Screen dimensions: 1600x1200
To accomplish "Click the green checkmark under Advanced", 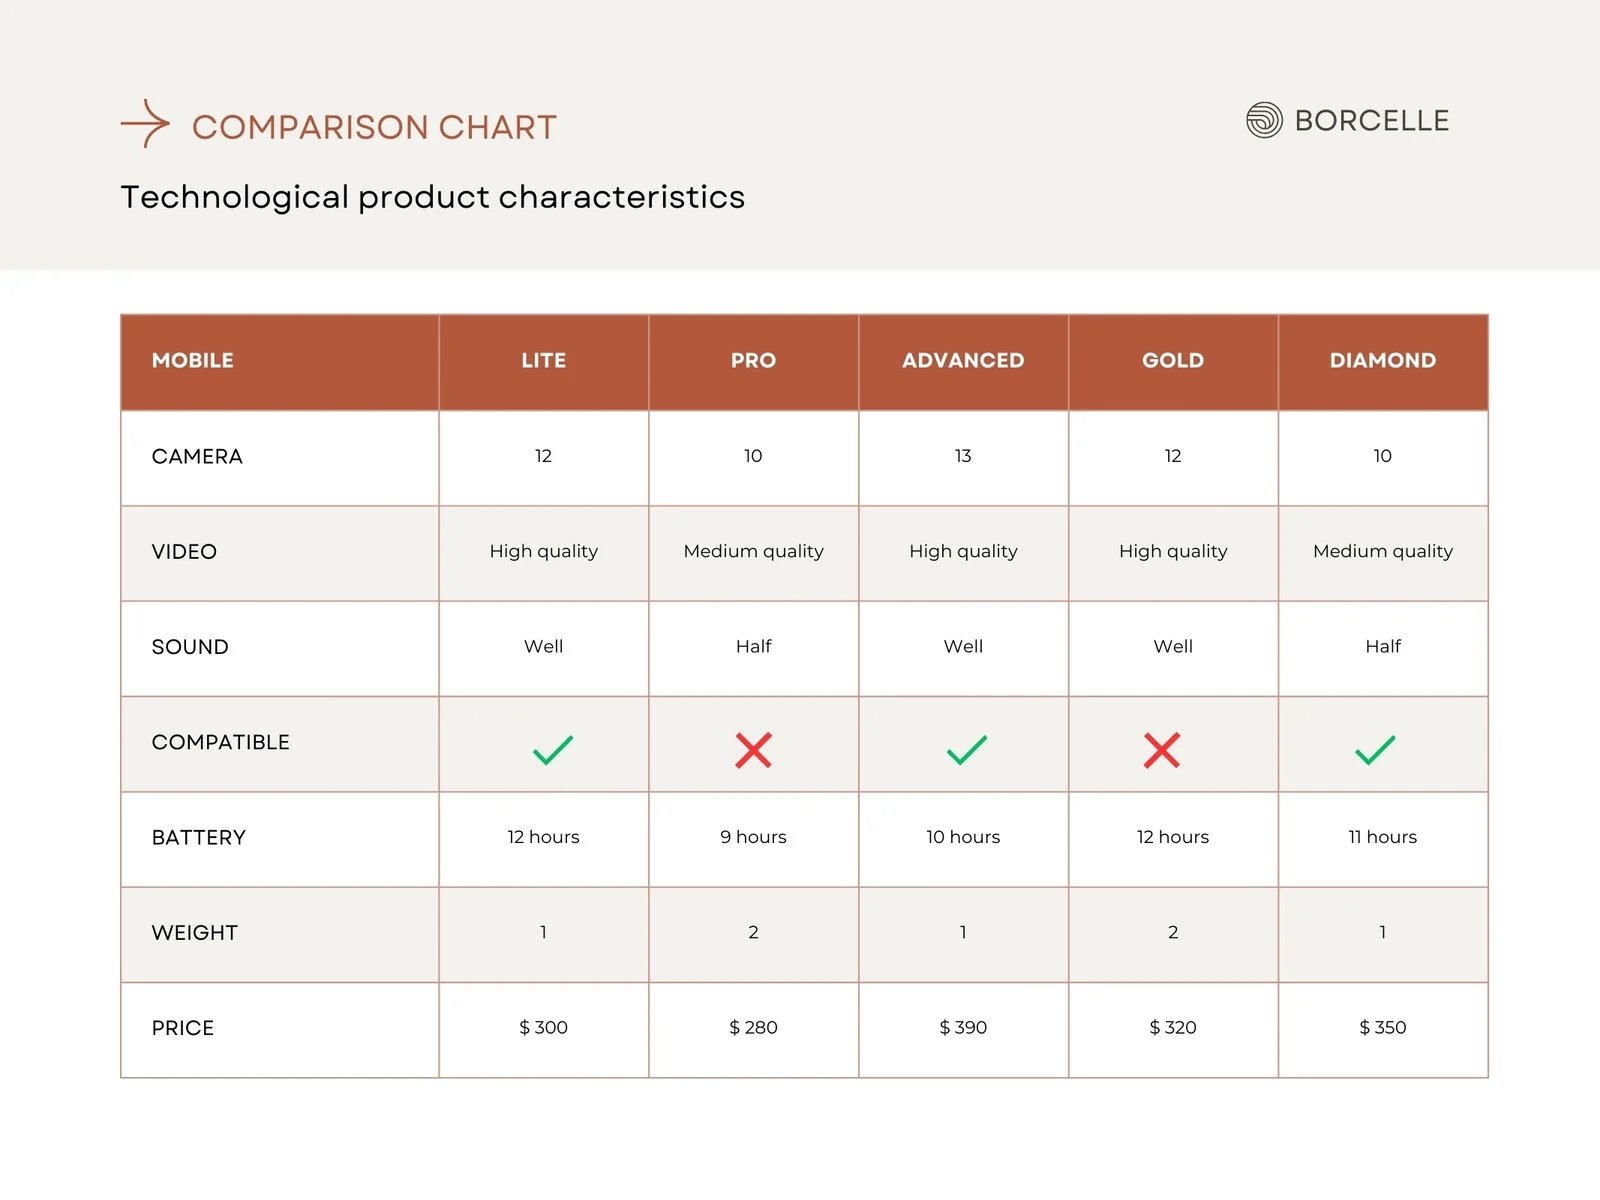I will 966,750.
